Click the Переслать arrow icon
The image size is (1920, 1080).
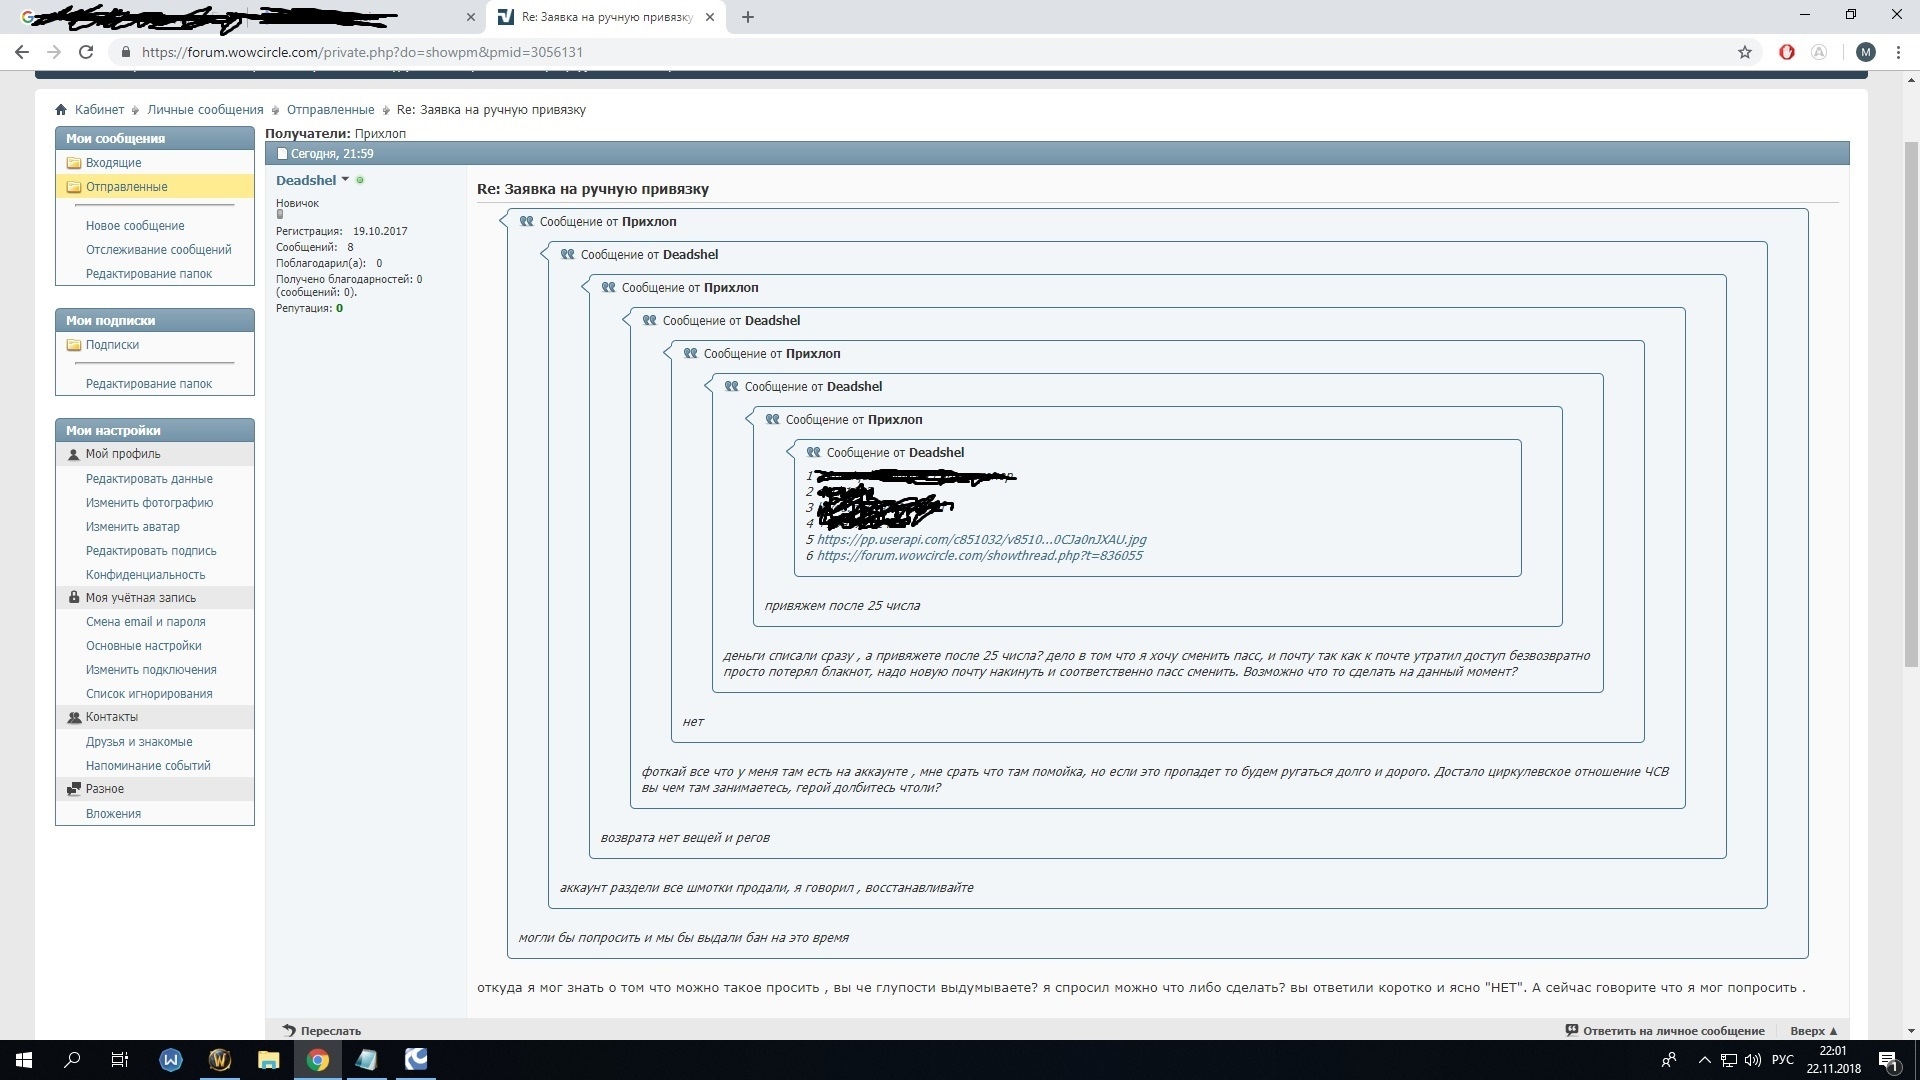pyautogui.click(x=289, y=1030)
